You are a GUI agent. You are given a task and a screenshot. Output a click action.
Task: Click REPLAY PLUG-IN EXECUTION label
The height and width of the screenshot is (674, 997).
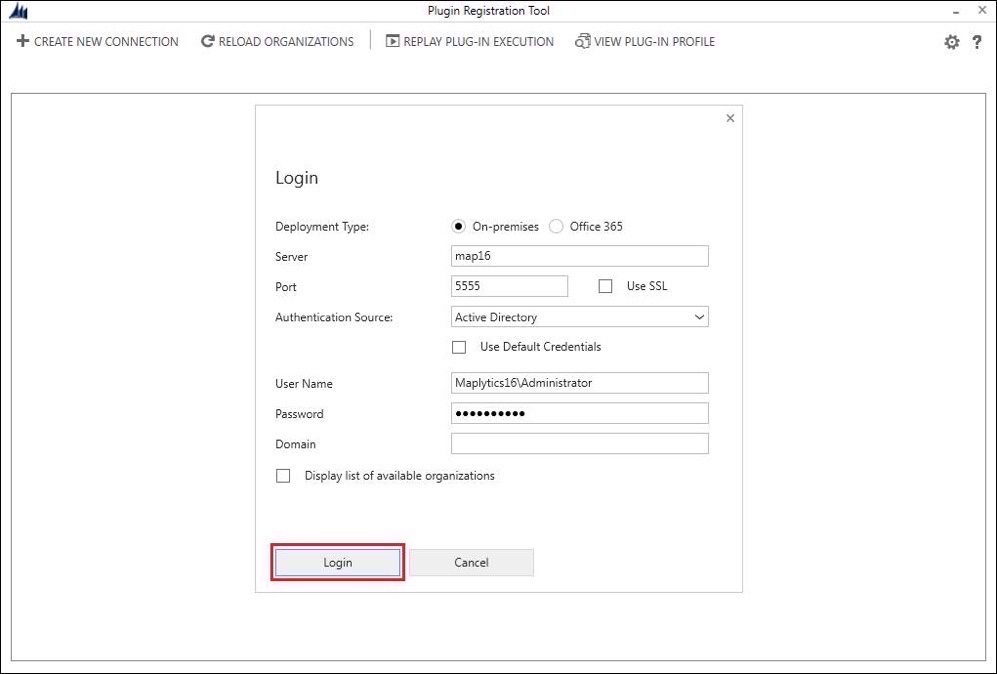pyautogui.click(x=479, y=42)
